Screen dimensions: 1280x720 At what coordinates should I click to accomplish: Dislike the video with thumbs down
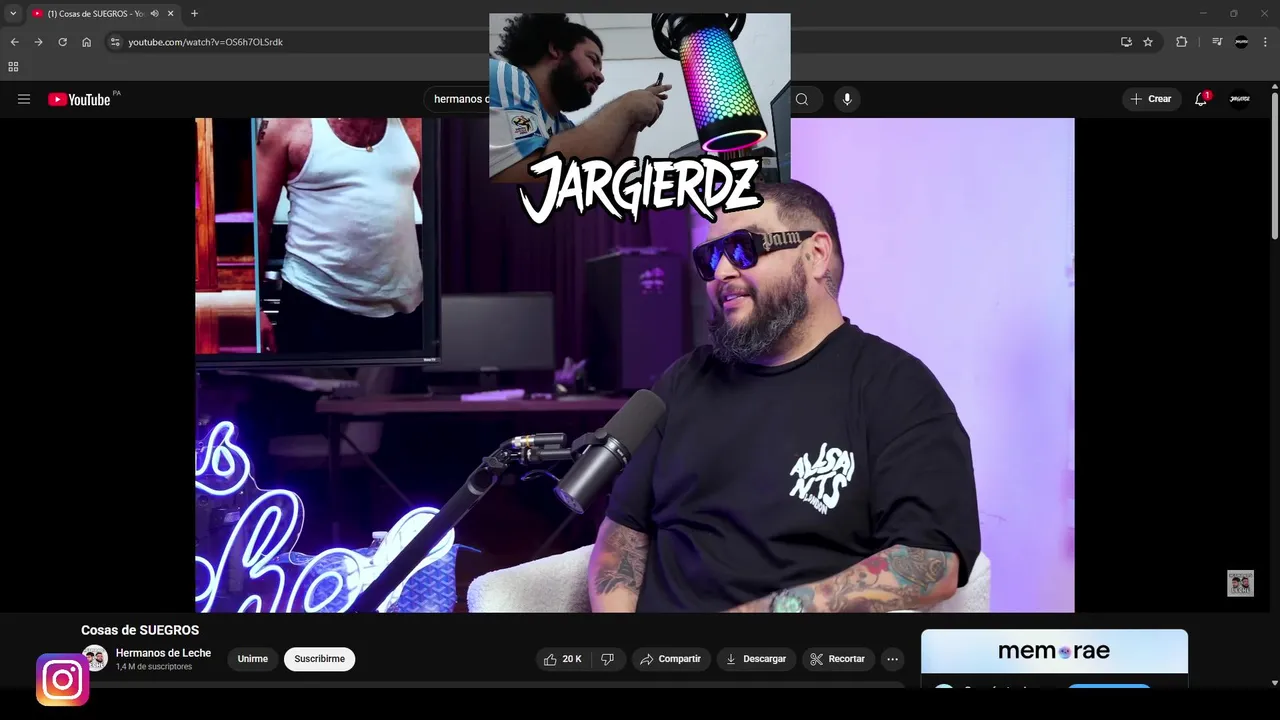(x=608, y=659)
